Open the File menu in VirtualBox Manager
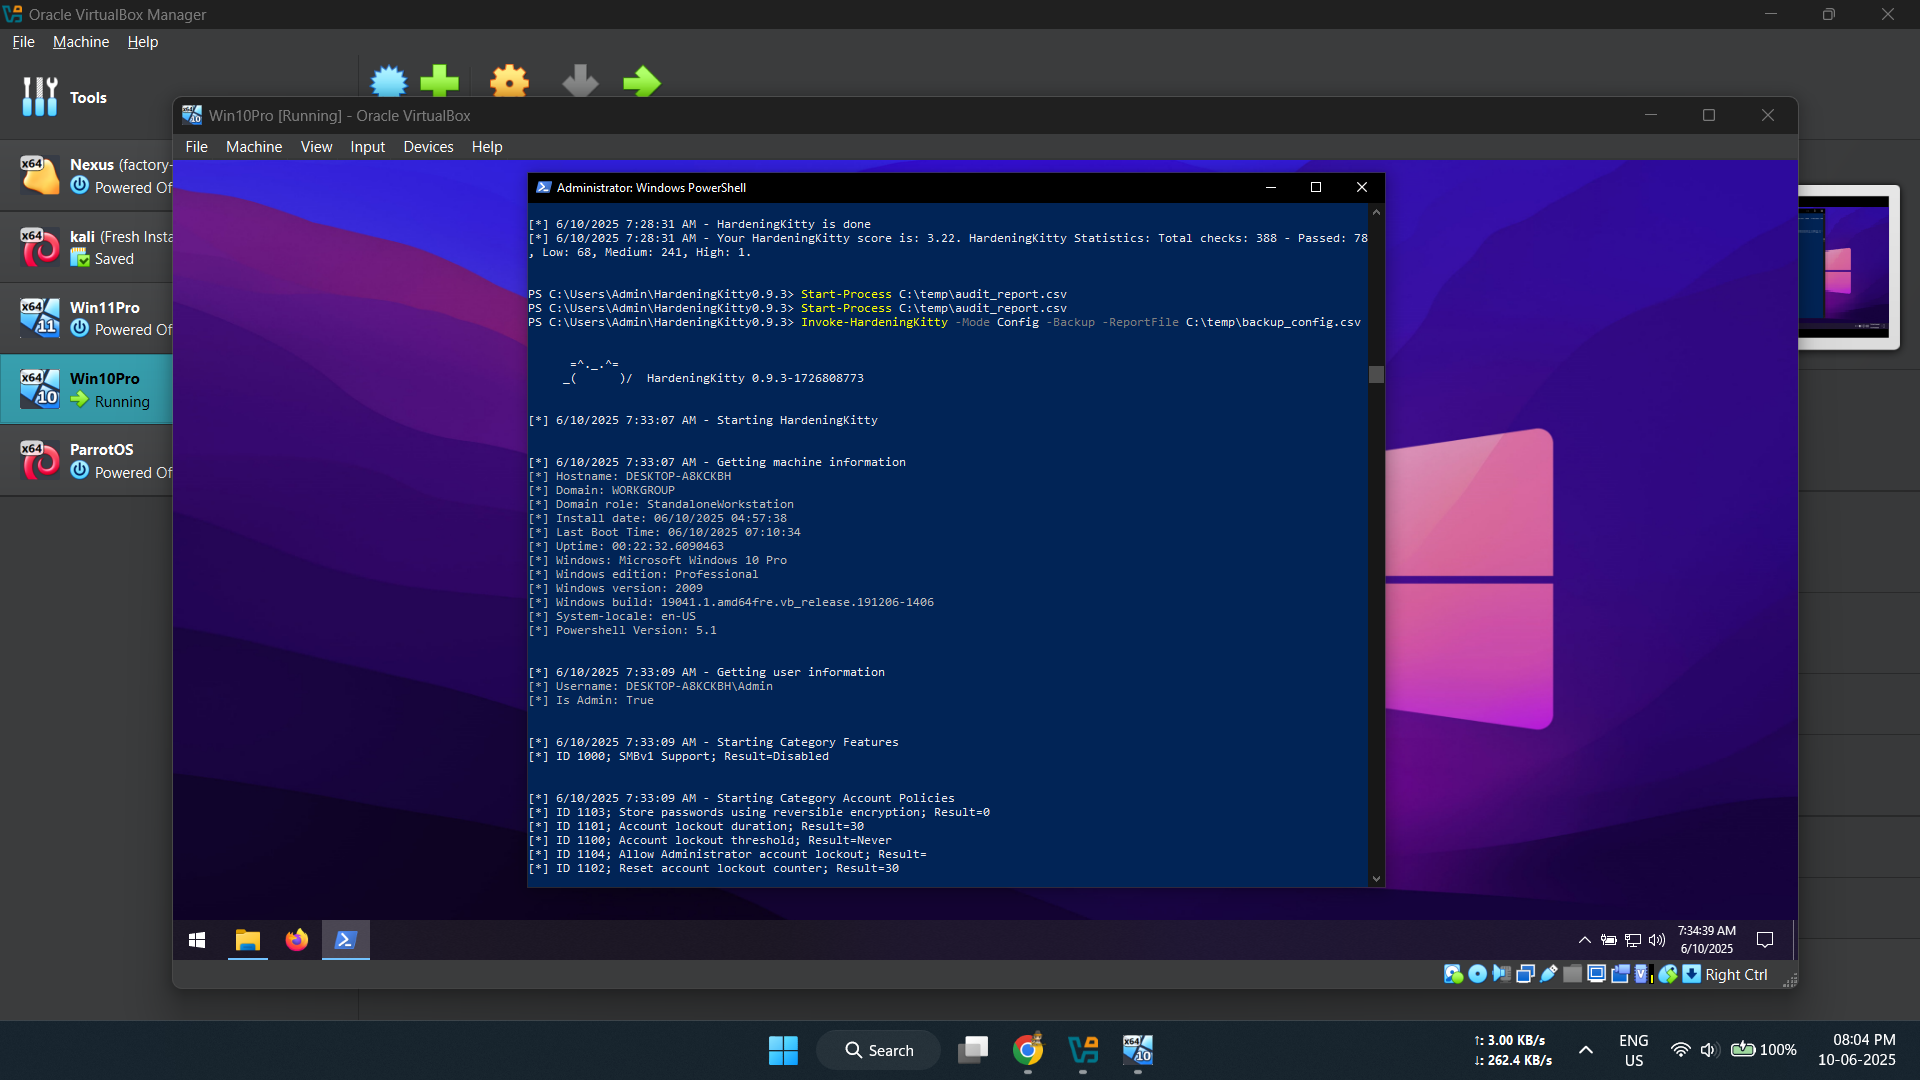 point(23,42)
